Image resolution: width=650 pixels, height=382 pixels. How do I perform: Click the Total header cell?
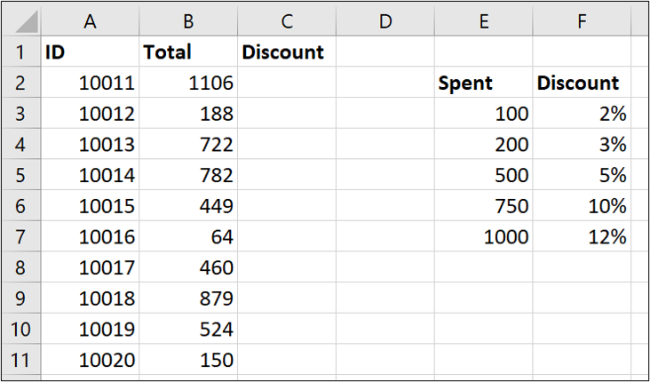[x=188, y=52]
